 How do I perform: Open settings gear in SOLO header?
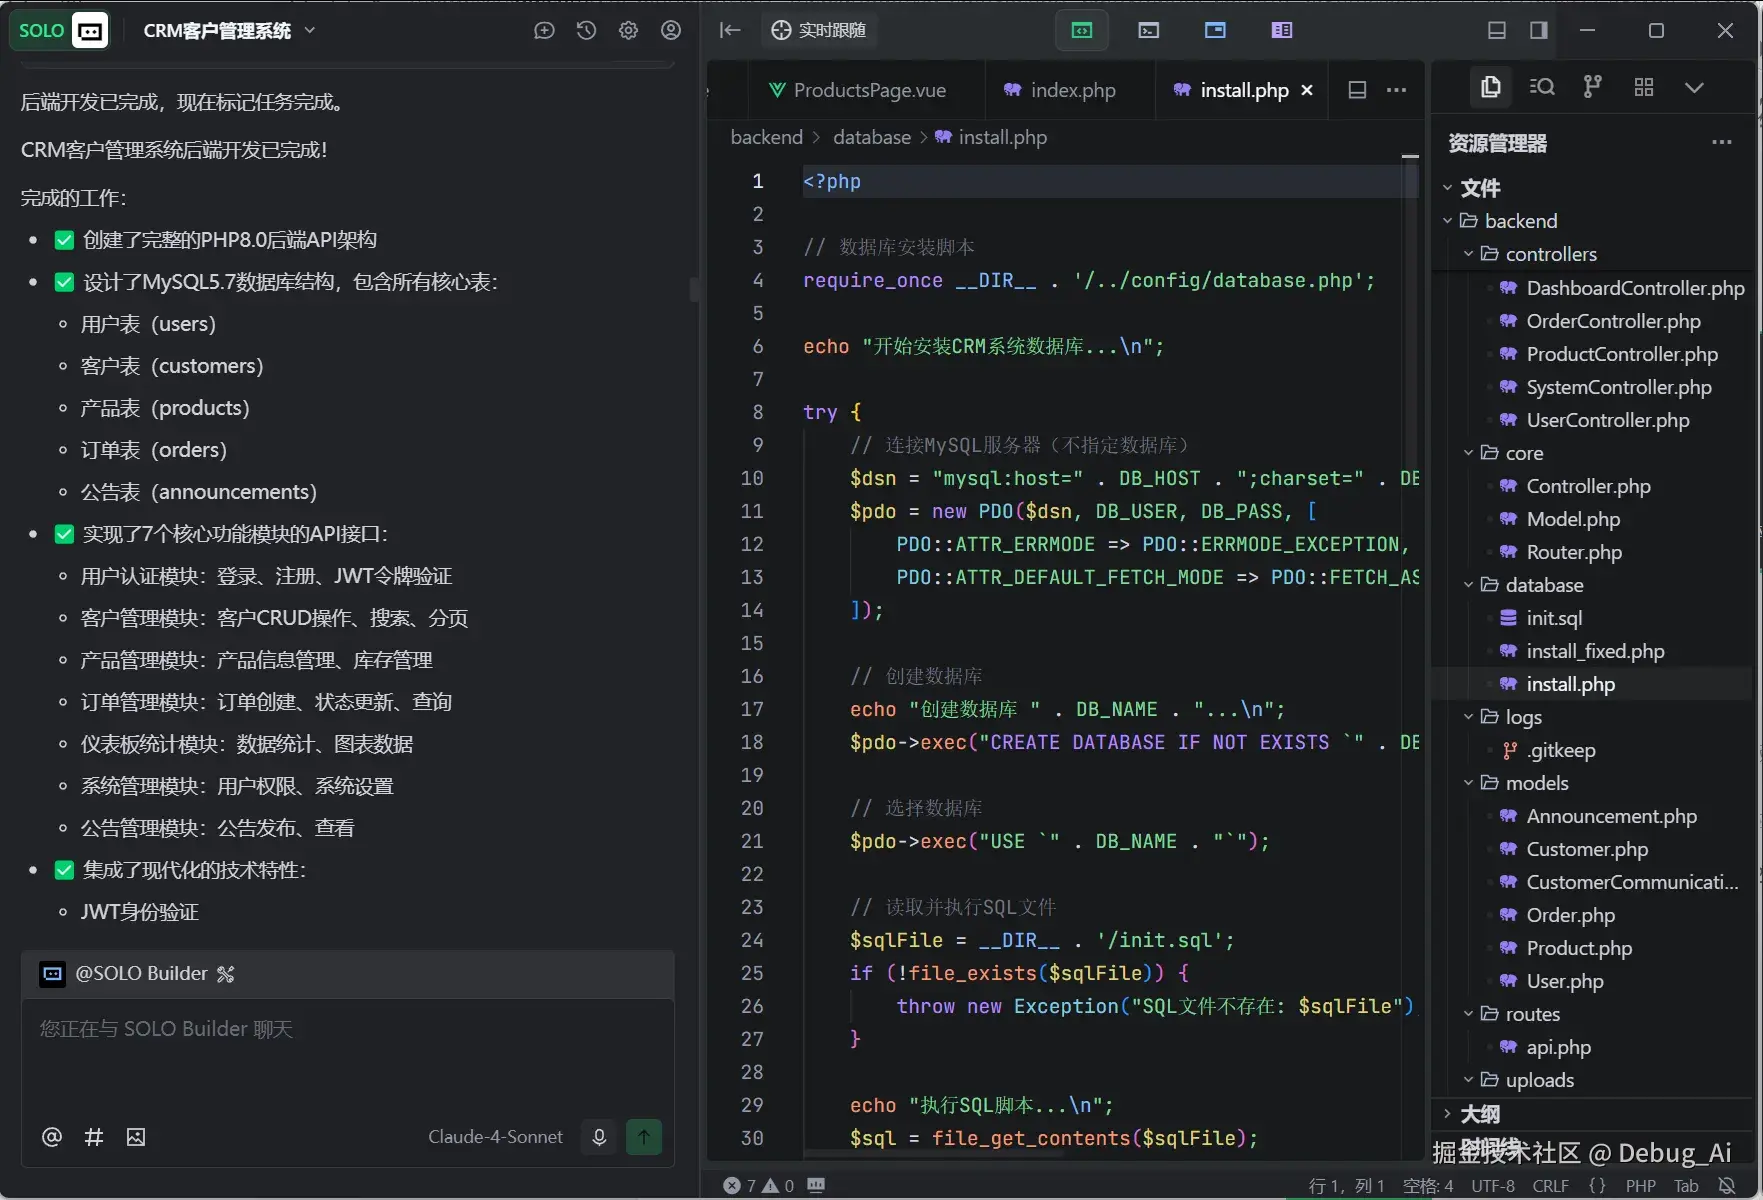click(x=629, y=31)
